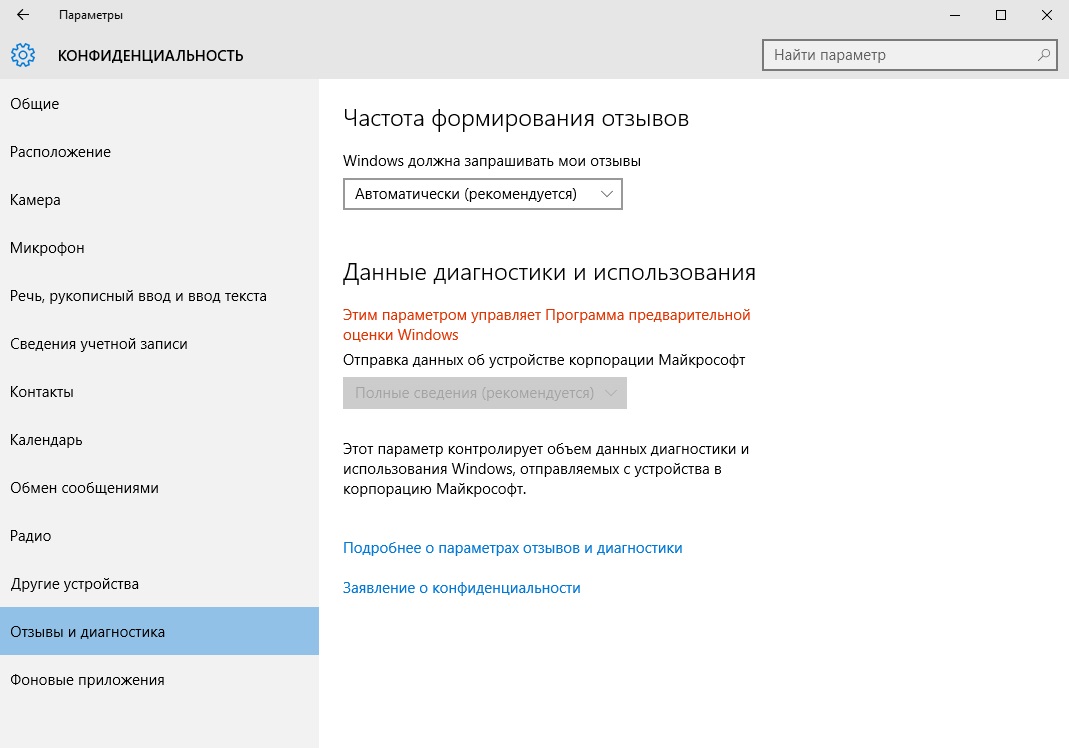Minimize the Параметры window

(955, 15)
